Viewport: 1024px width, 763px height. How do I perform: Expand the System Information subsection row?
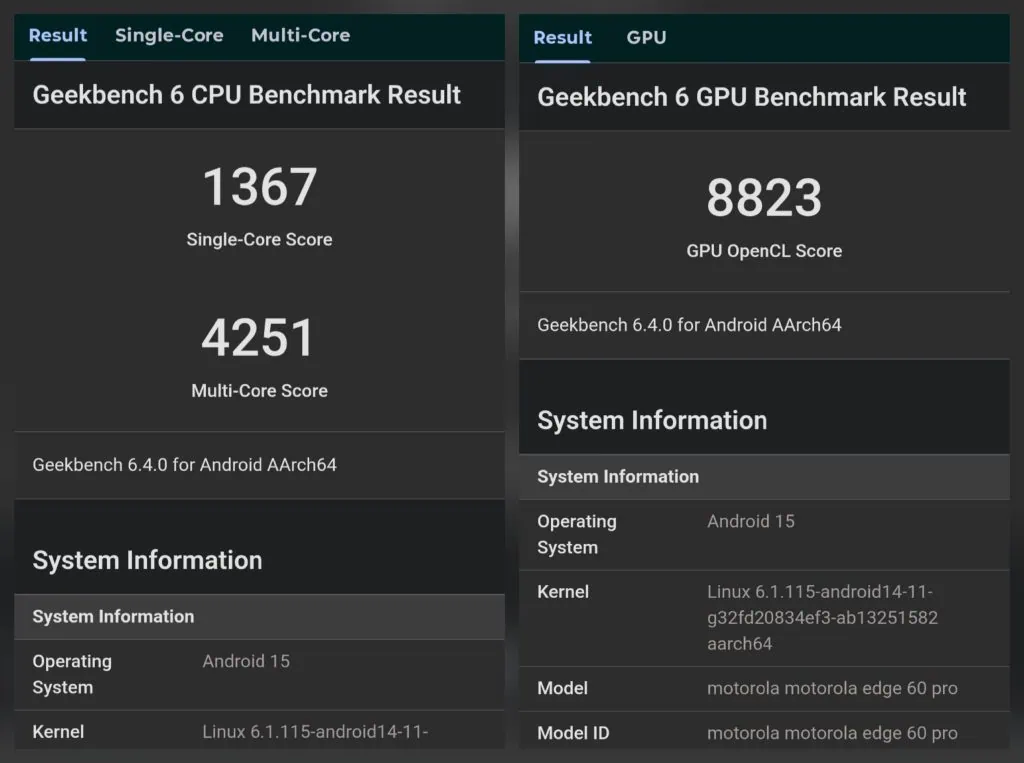[112, 617]
